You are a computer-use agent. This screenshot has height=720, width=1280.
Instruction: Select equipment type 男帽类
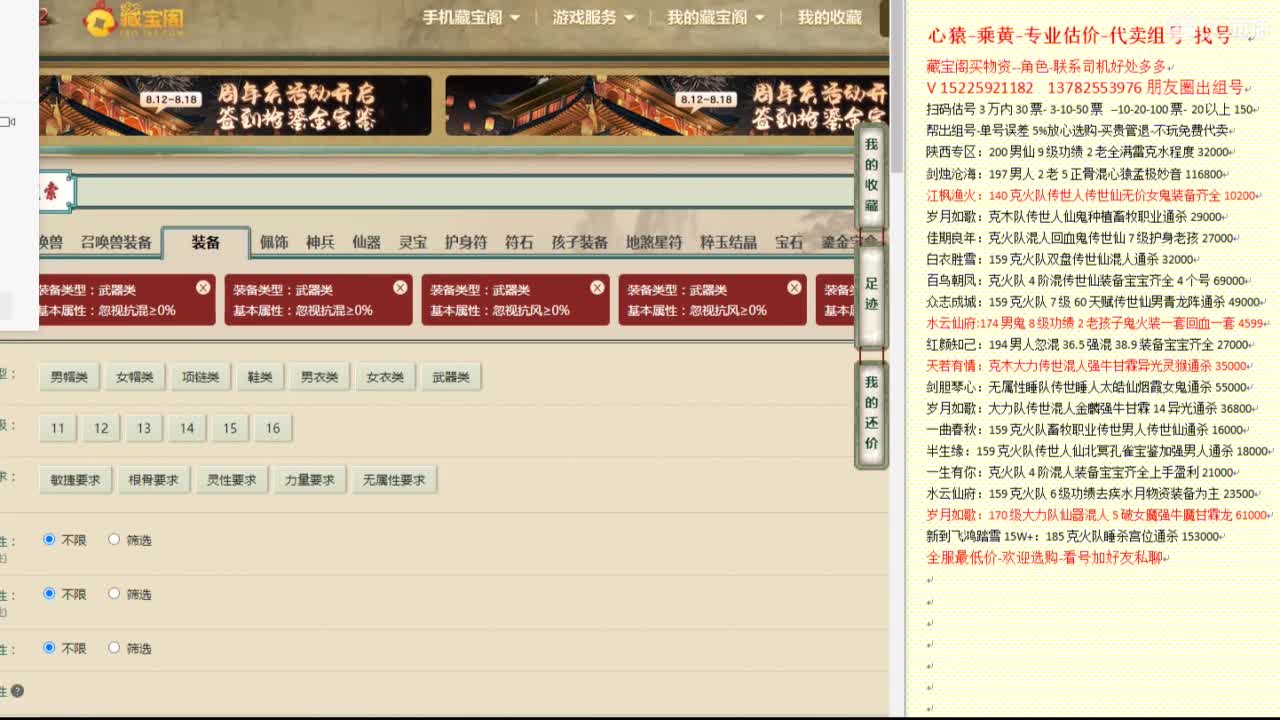coord(69,377)
